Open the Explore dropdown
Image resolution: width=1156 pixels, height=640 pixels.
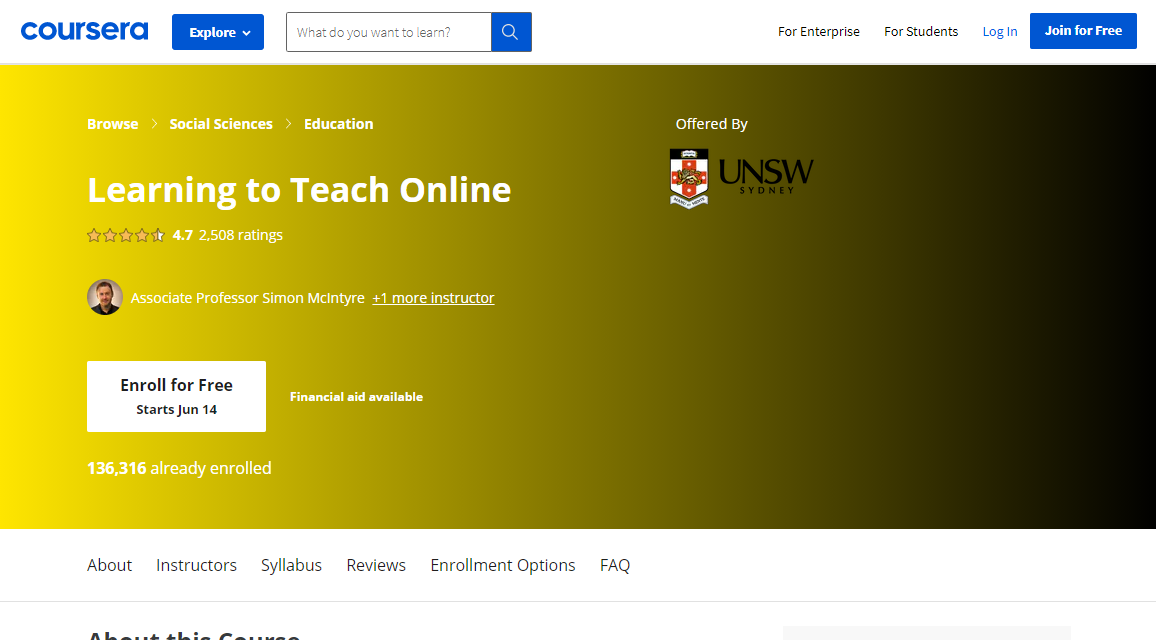[x=217, y=31]
